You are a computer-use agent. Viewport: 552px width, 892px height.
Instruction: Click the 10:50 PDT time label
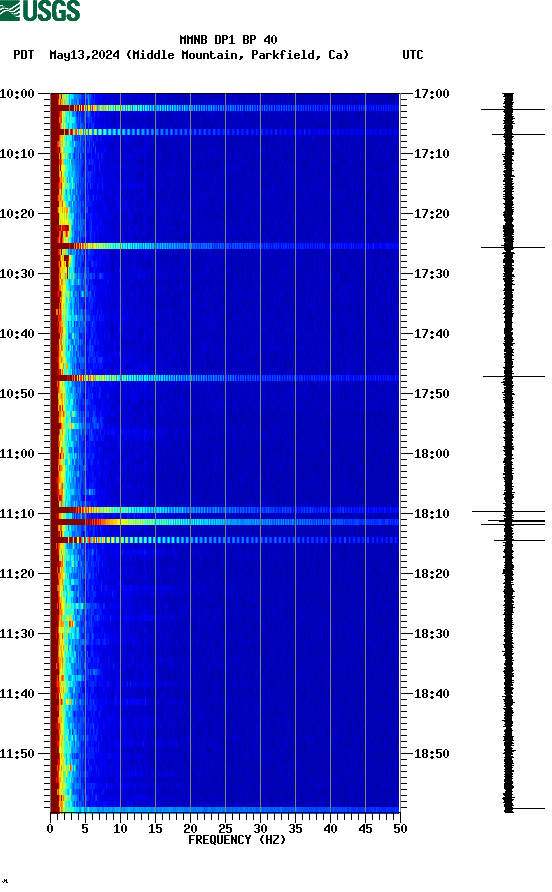point(17,394)
